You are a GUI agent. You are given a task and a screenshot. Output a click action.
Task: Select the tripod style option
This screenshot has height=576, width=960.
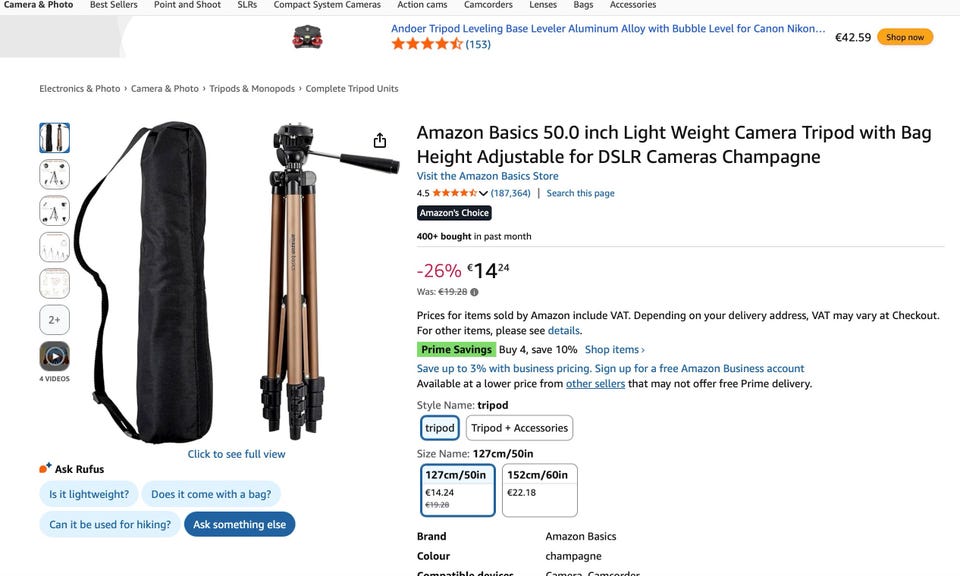tap(440, 428)
